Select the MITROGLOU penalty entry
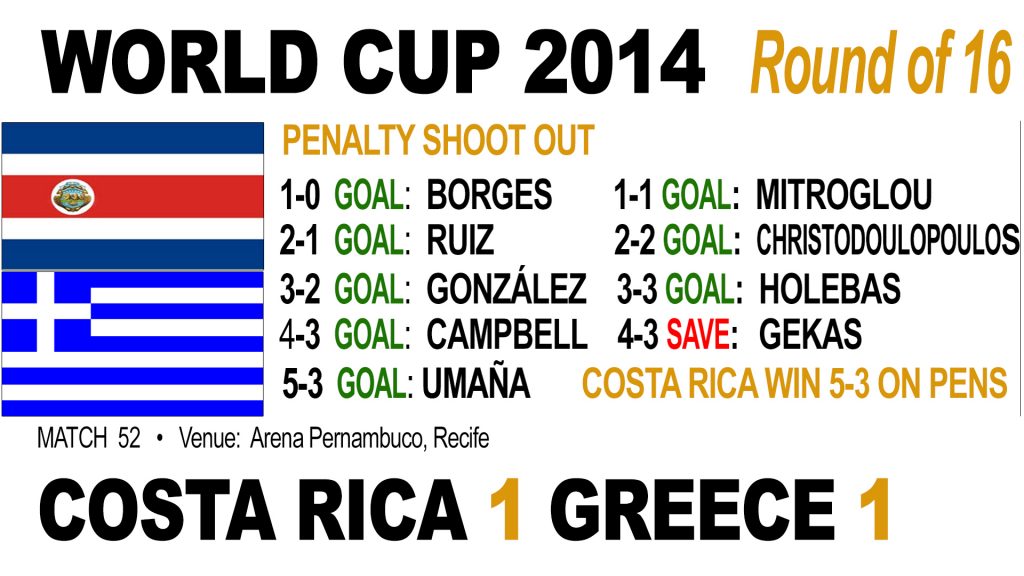This screenshot has height=576, width=1024. [773, 195]
